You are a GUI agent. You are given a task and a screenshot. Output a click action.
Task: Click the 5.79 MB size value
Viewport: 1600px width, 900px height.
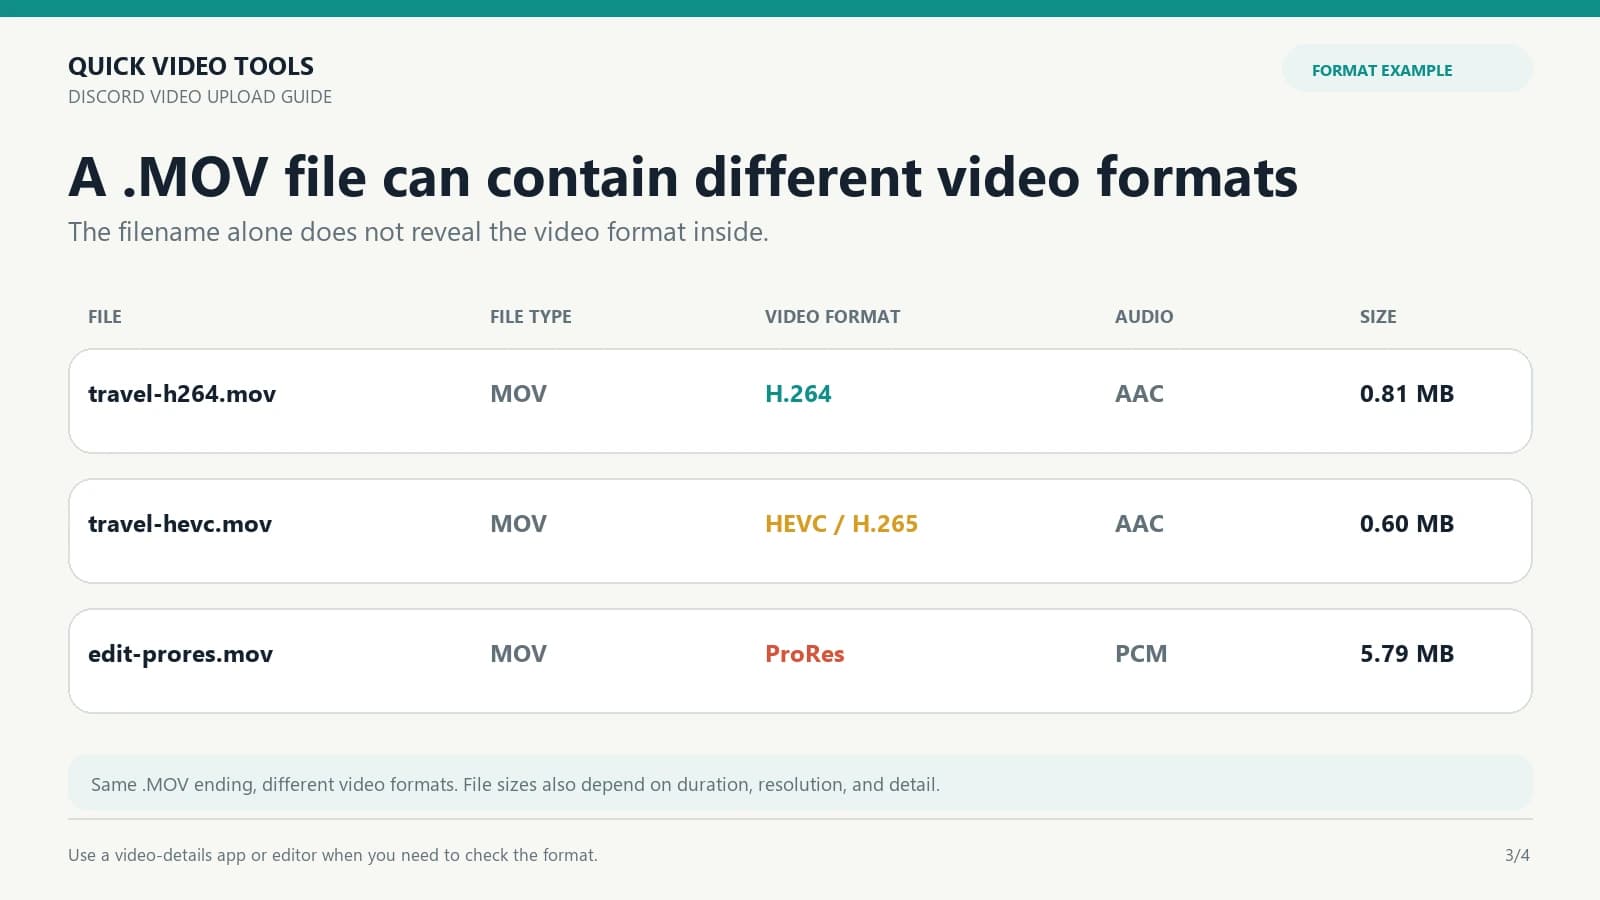tap(1407, 654)
